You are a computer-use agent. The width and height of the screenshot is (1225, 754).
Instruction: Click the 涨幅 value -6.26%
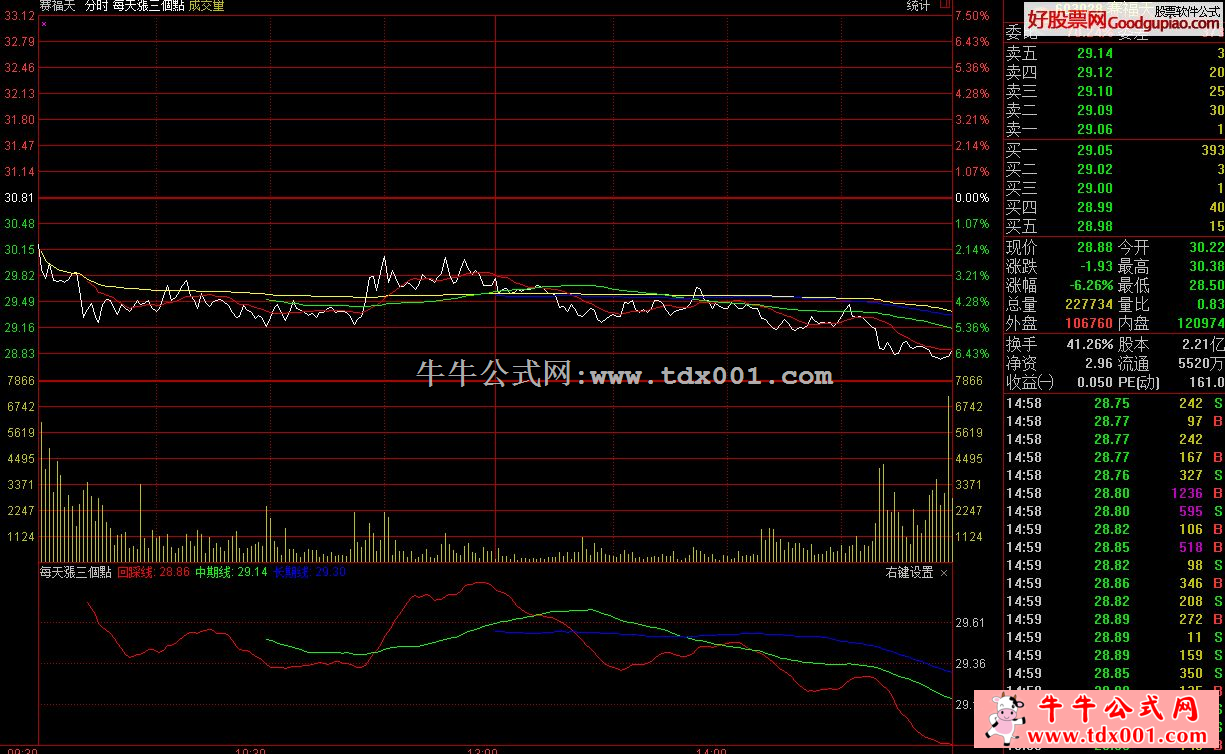1089,285
